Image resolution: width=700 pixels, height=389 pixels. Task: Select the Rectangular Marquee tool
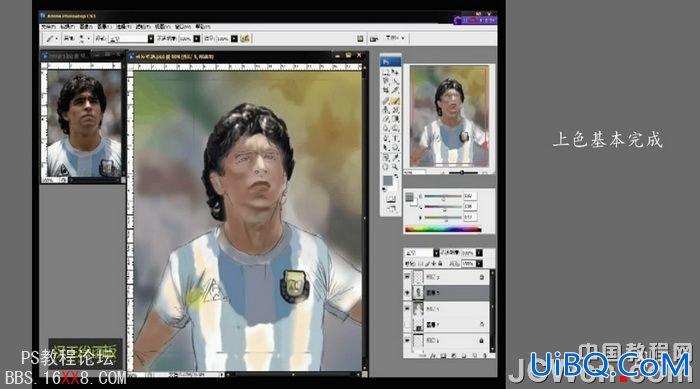coord(386,71)
